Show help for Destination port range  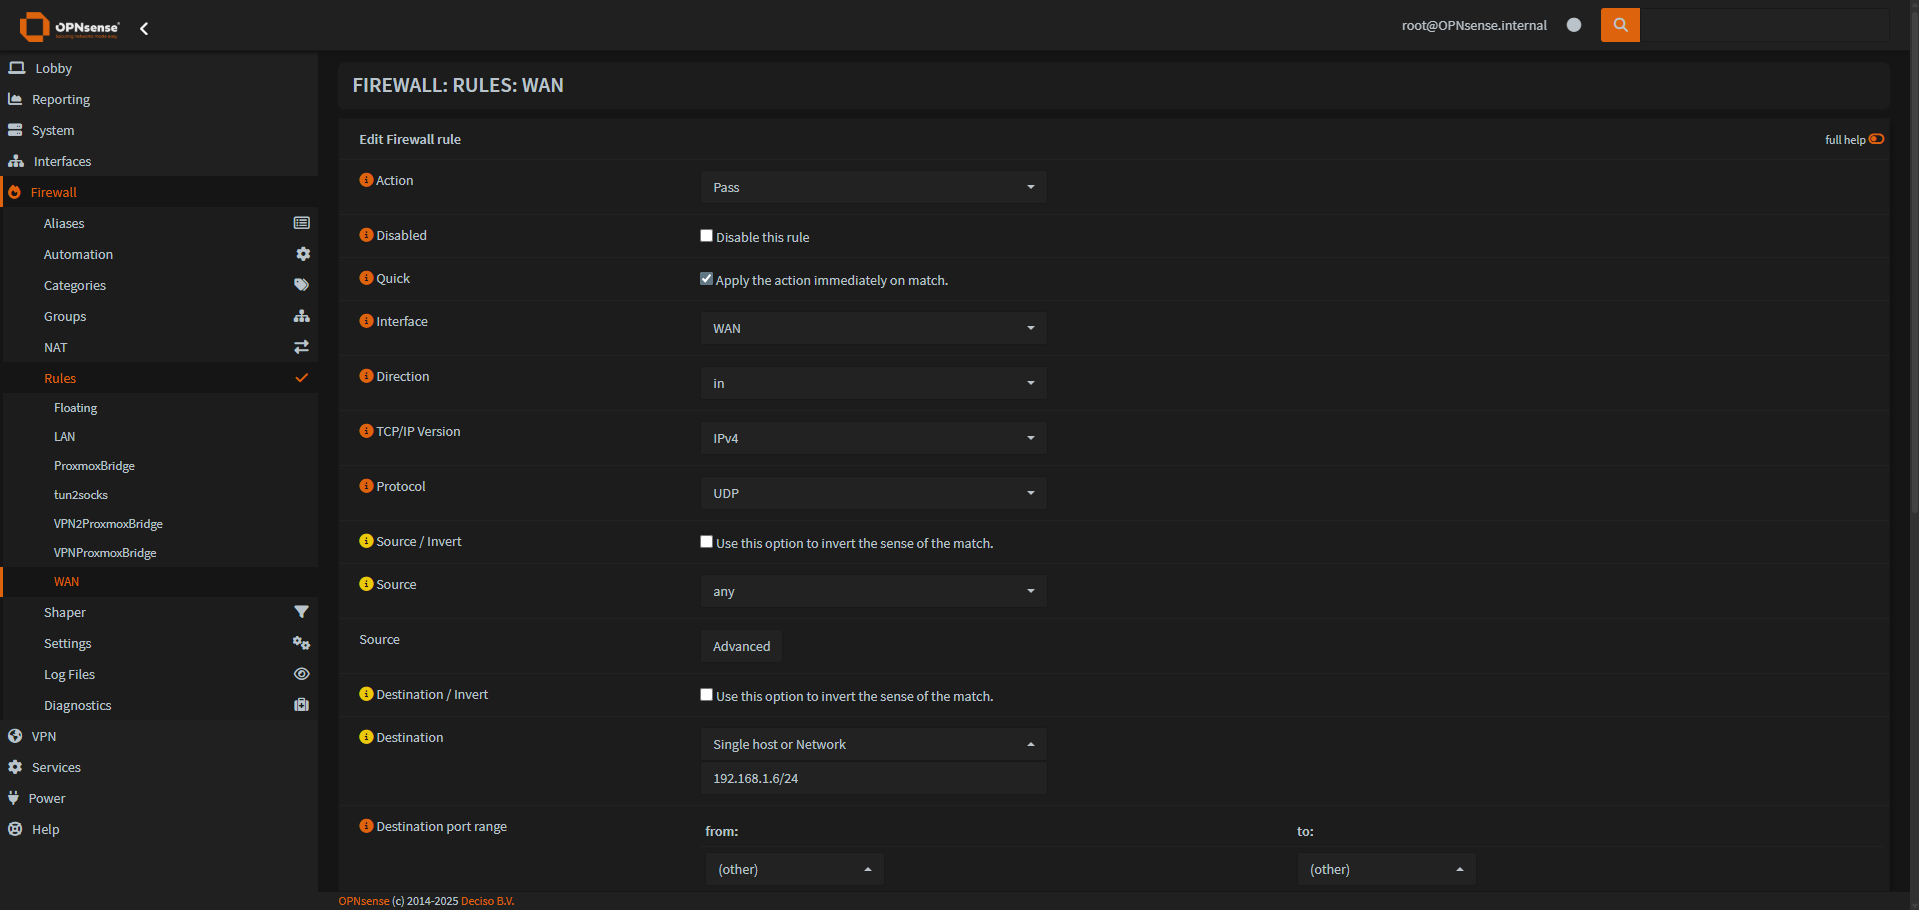click(366, 826)
